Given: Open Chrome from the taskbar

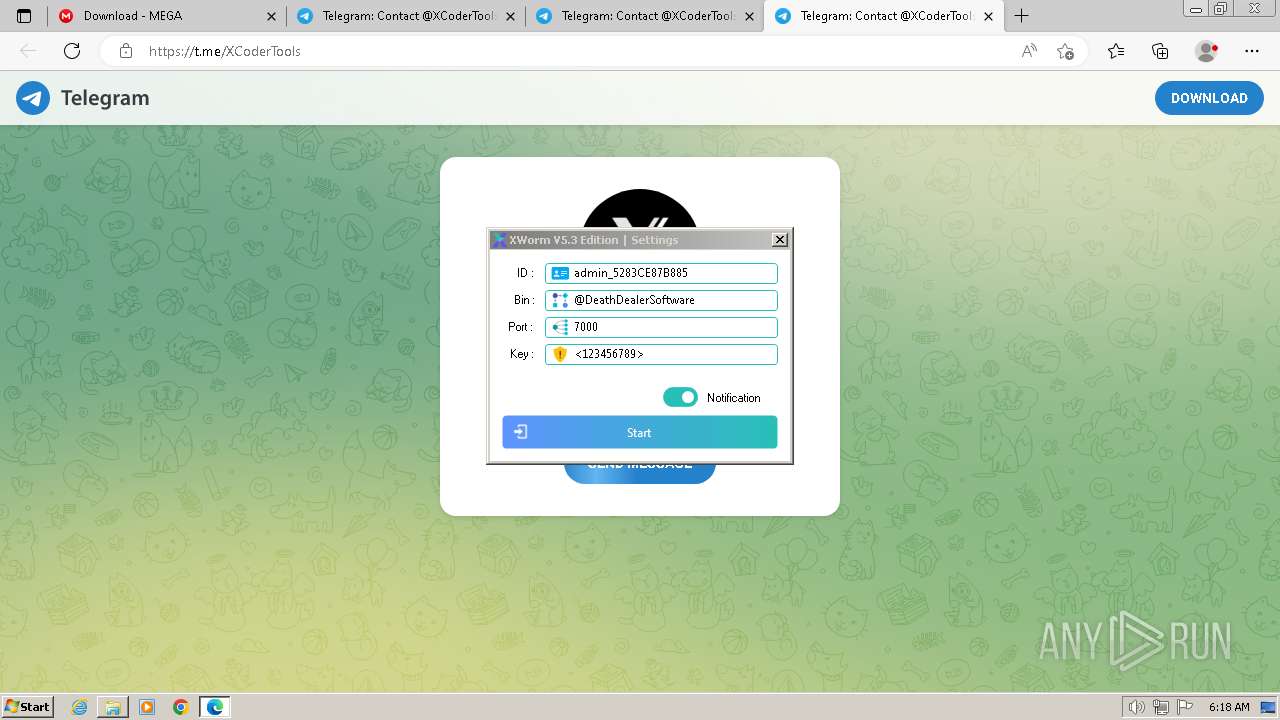Looking at the screenshot, I should coord(181,707).
